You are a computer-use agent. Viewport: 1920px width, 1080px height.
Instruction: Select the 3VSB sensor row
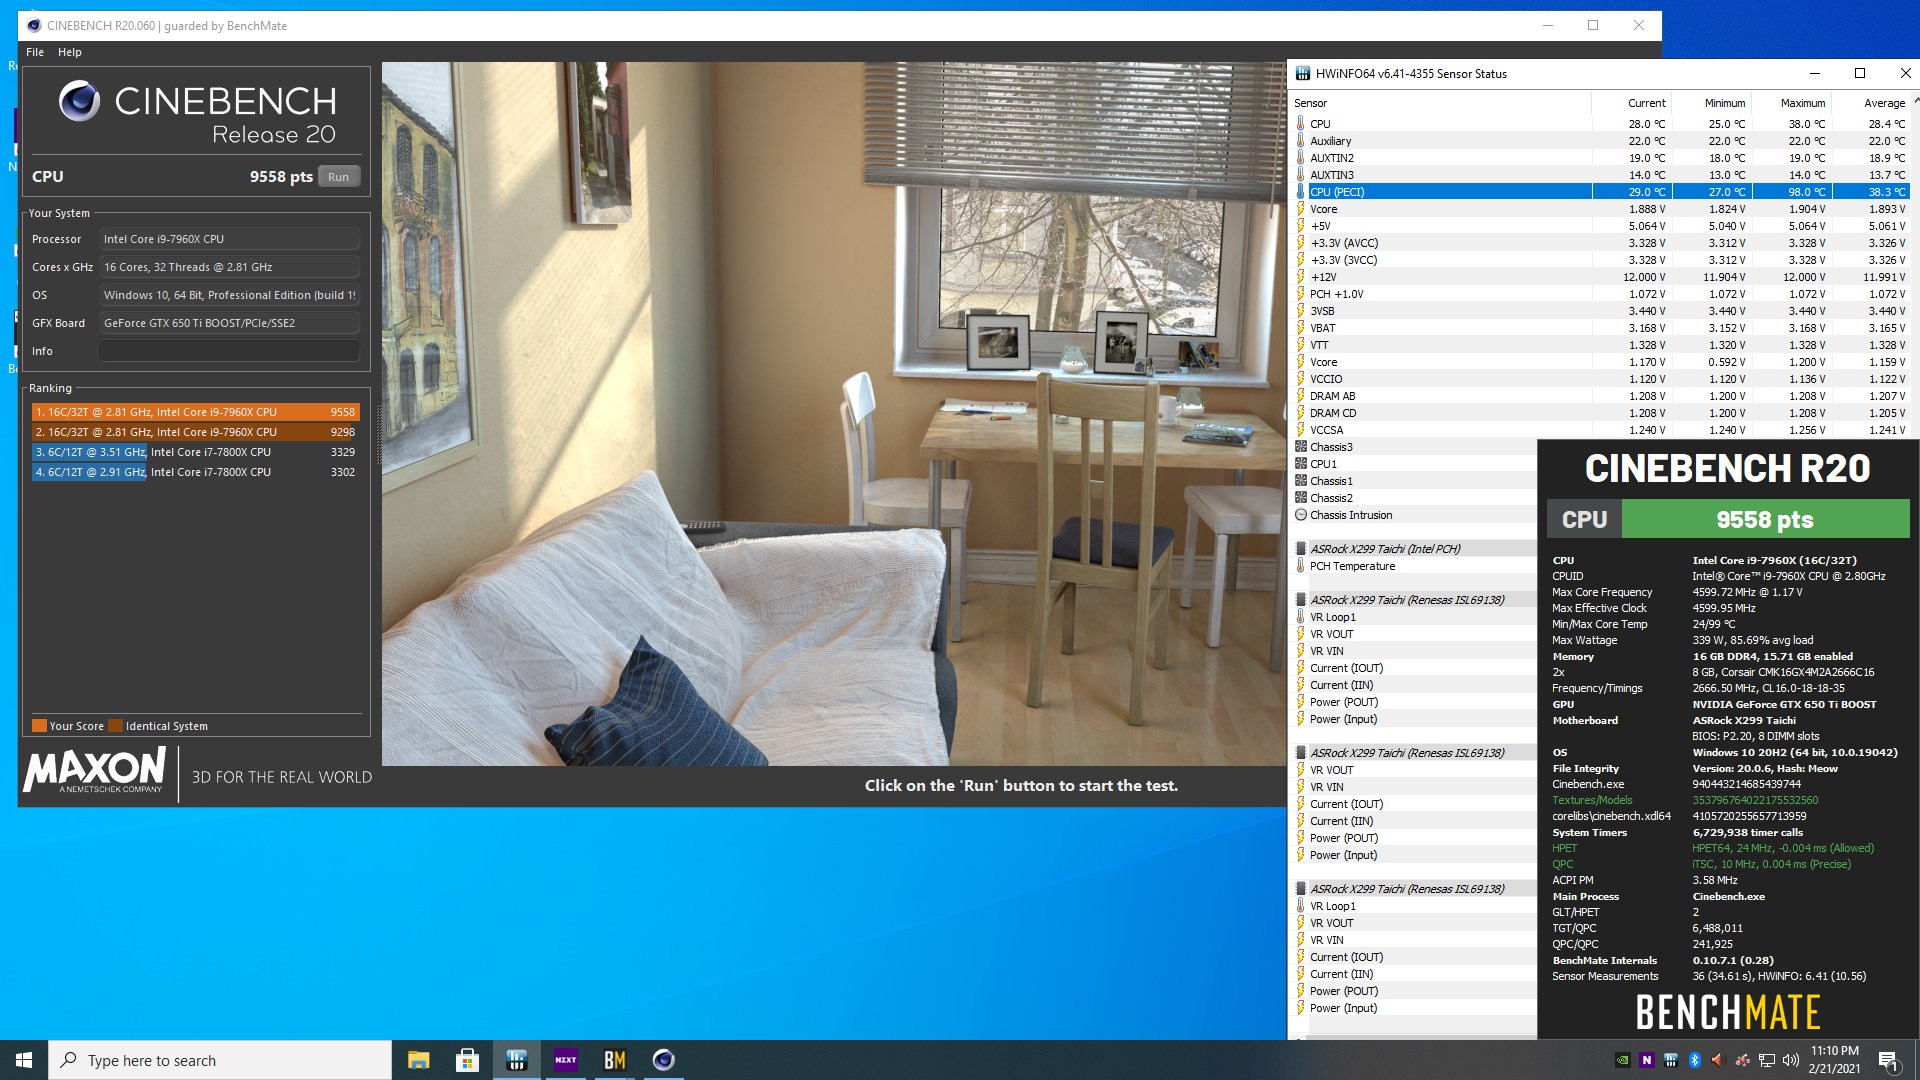click(1600, 311)
